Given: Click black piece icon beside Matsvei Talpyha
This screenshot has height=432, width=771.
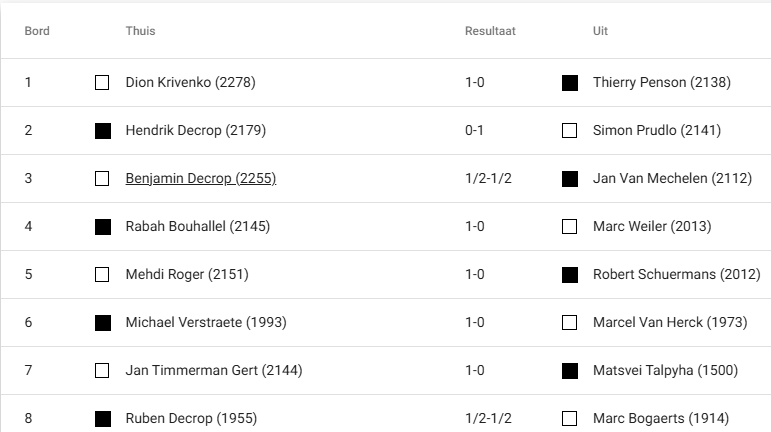Looking at the screenshot, I should pyautogui.click(x=570, y=371).
